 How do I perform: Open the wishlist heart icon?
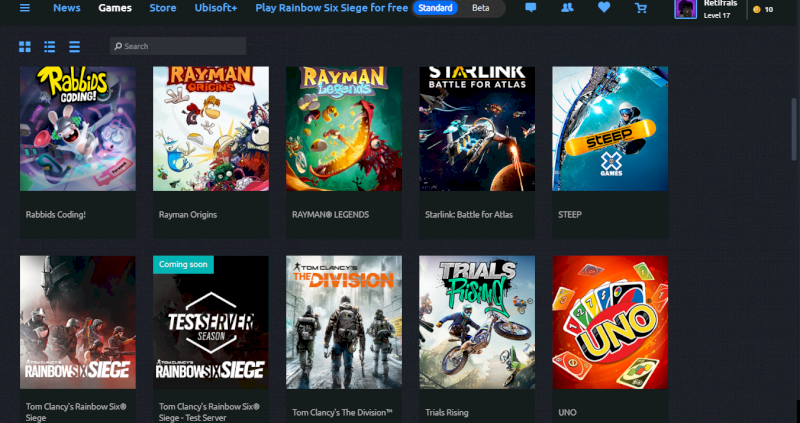click(x=604, y=8)
